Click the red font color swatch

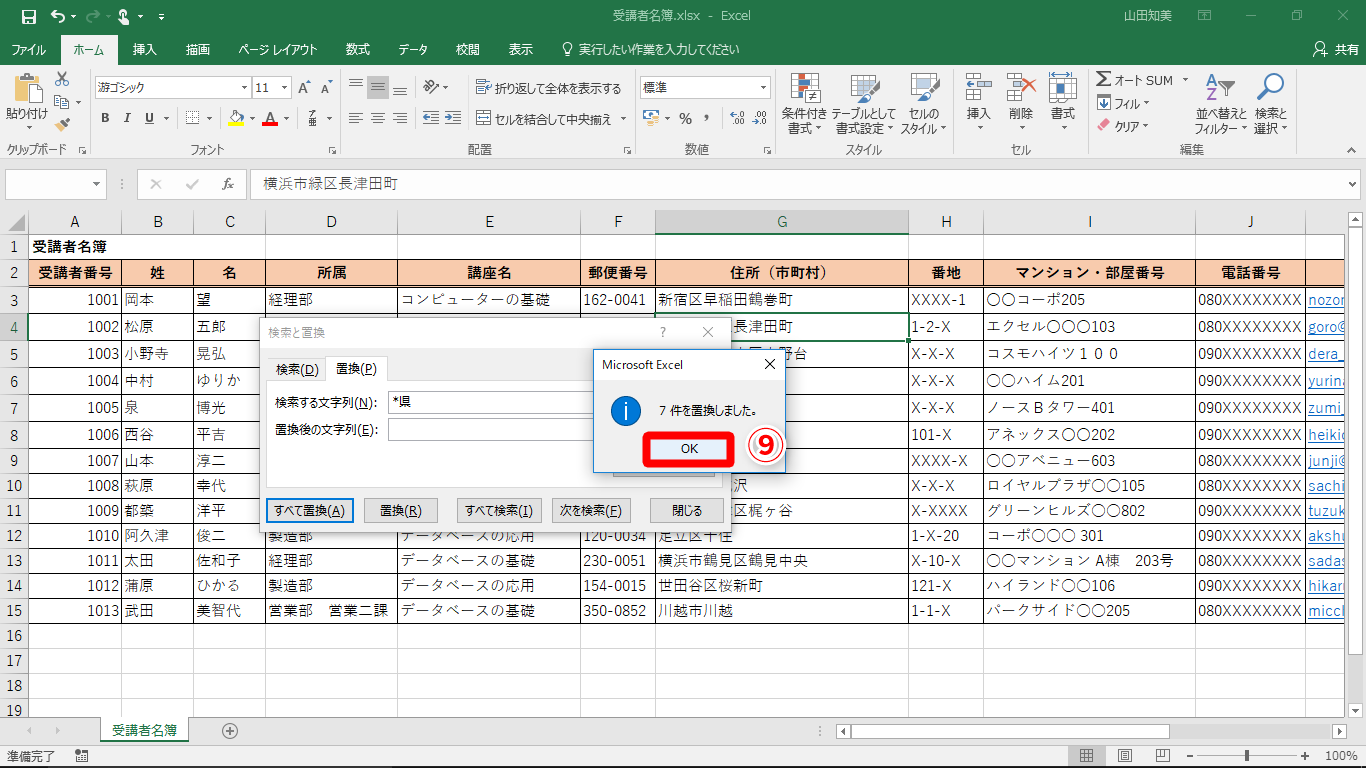pos(269,119)
